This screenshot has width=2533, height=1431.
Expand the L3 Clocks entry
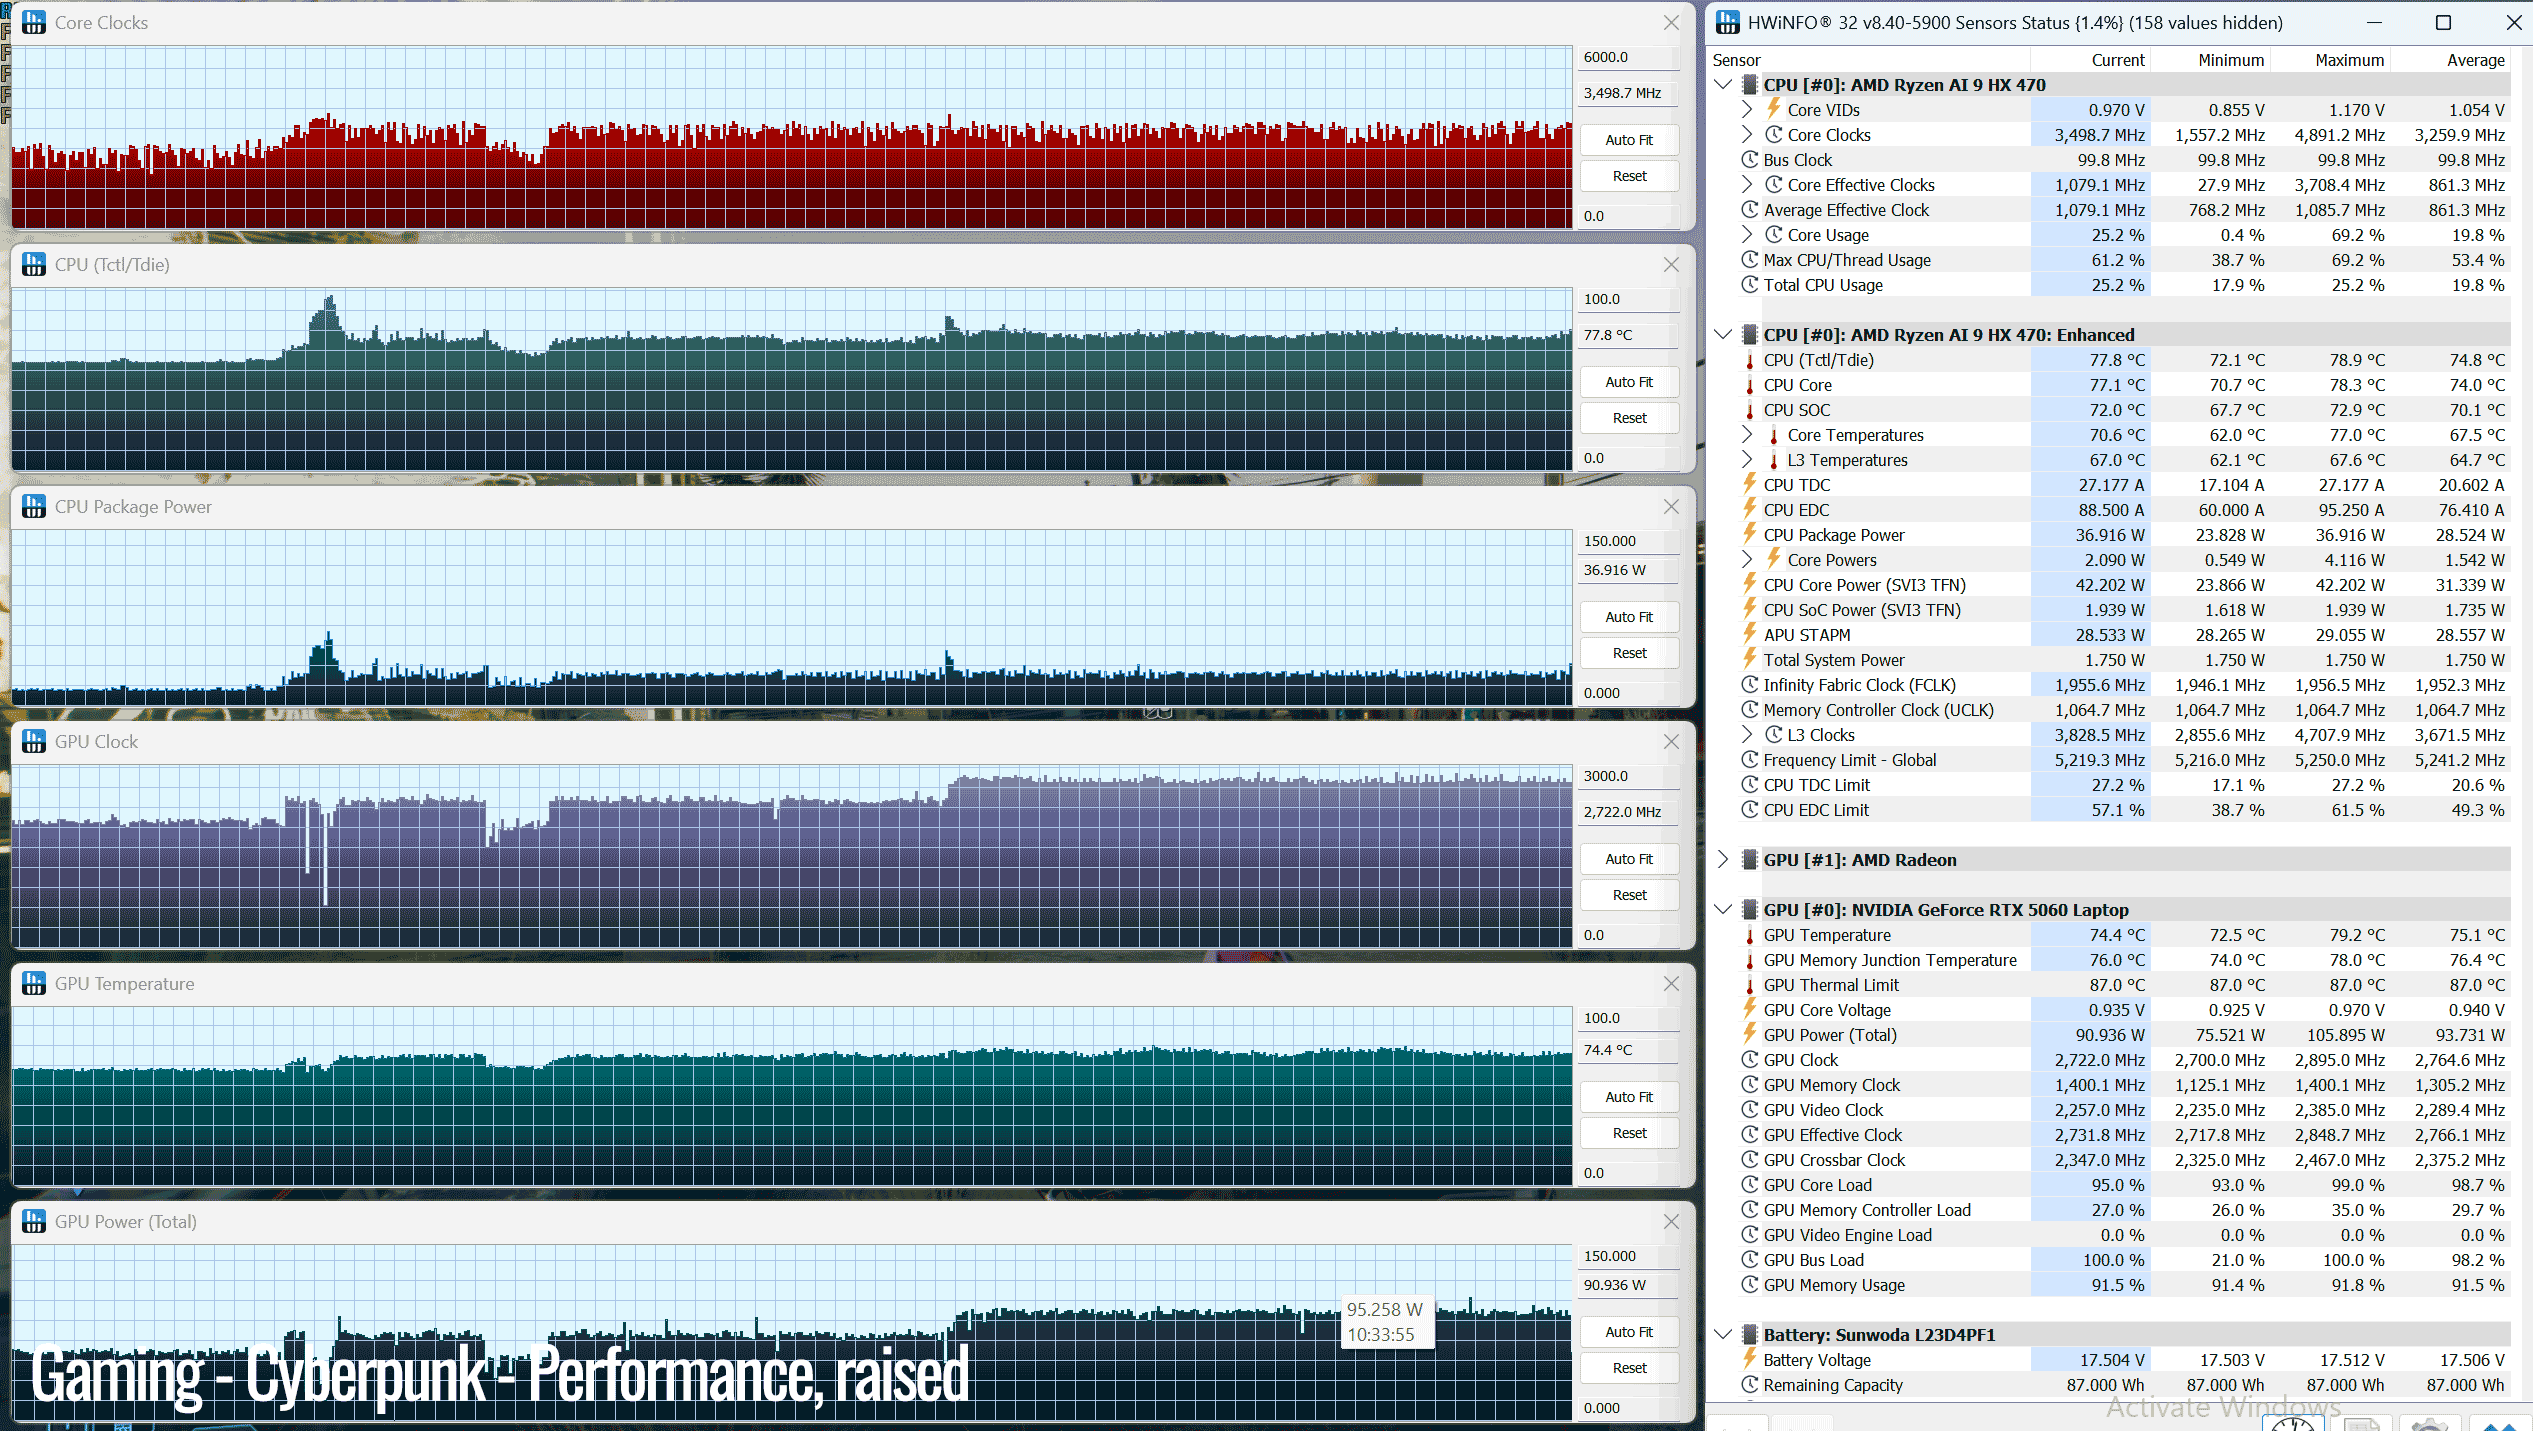pyautogui.click(x=1746, y=735)
